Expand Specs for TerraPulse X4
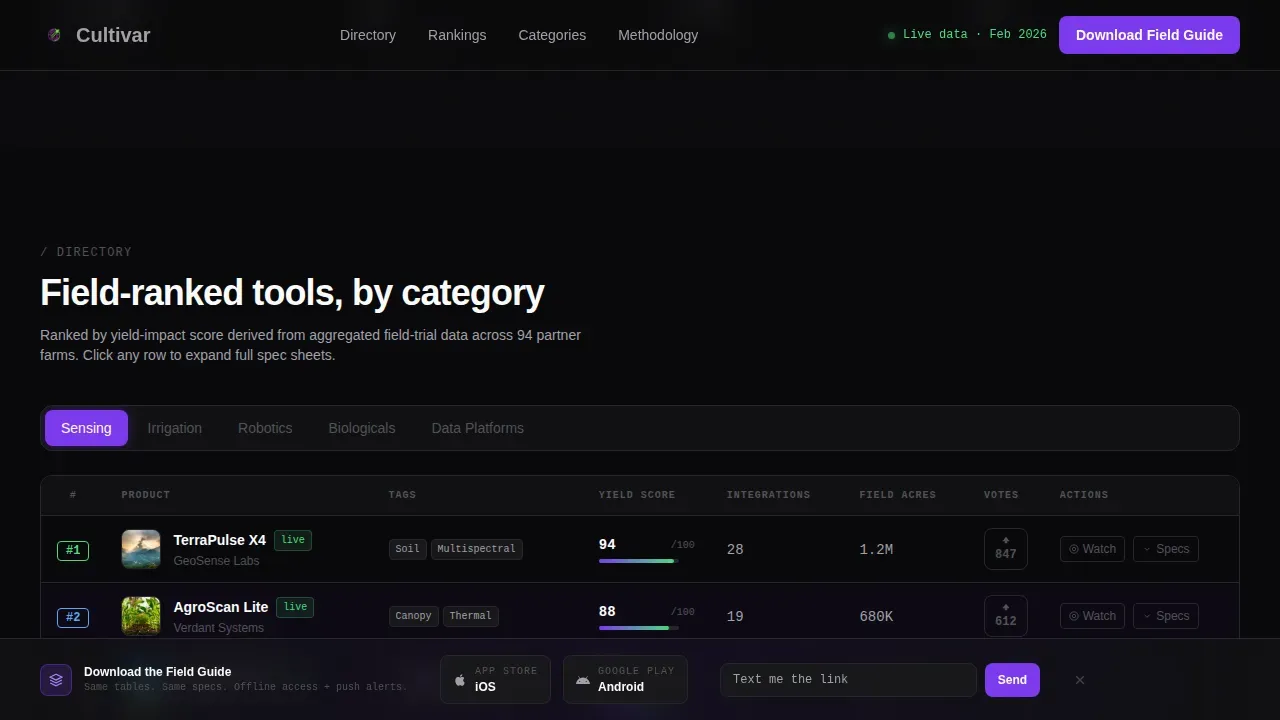This screenshot has height=720, width=1280. (1166, 549)
